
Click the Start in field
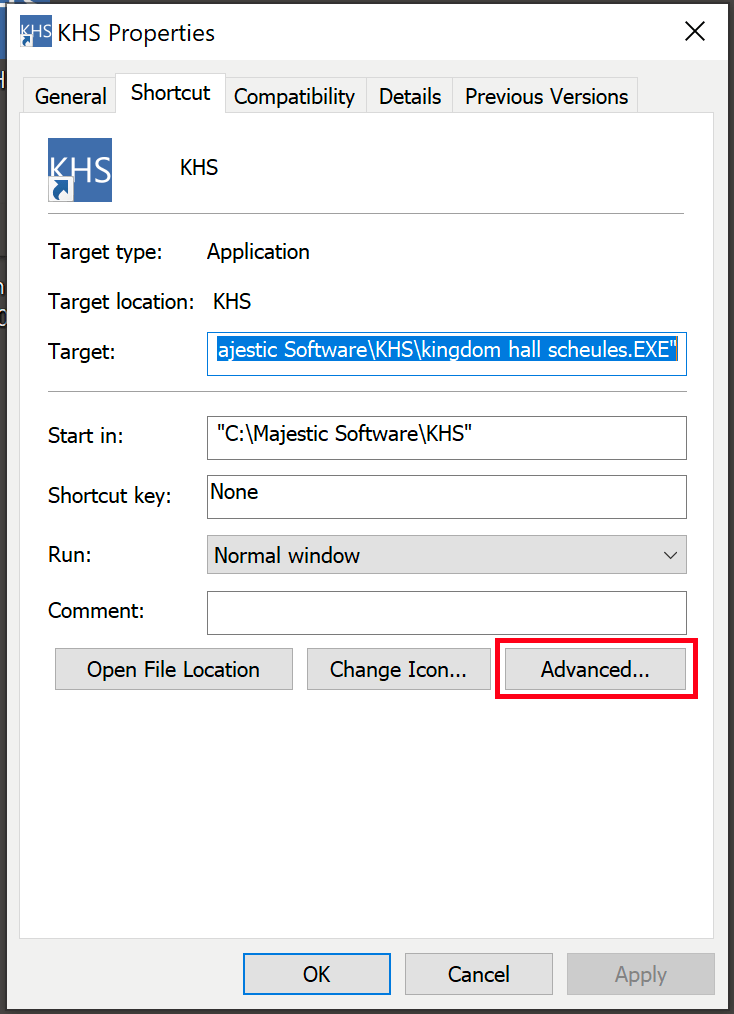click(447, 438)
